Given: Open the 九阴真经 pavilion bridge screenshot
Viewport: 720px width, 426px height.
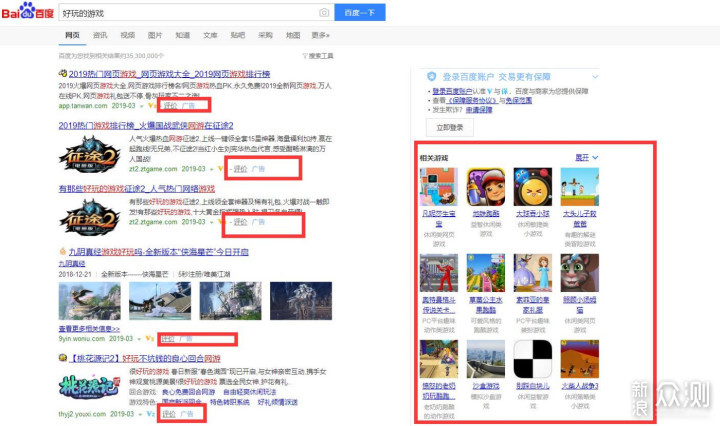Looking at the screenshot, I should 160,301.
